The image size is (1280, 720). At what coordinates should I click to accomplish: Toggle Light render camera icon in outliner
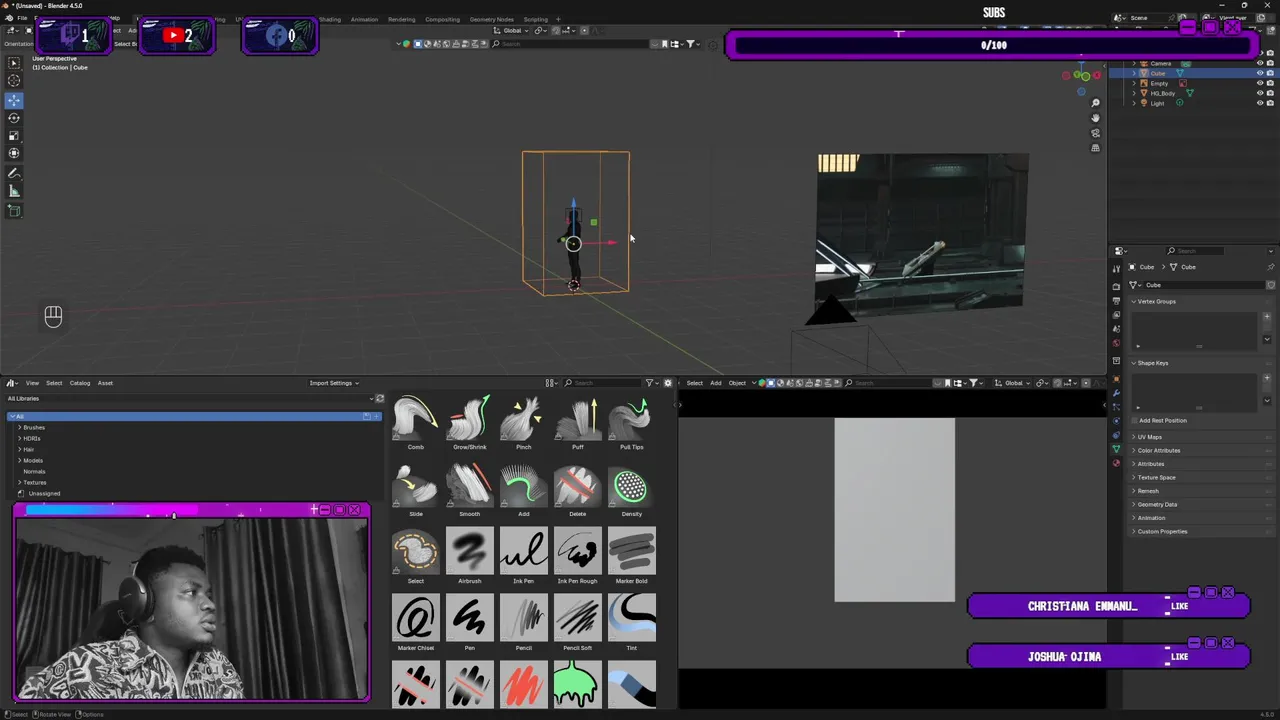click(1270, 103)
